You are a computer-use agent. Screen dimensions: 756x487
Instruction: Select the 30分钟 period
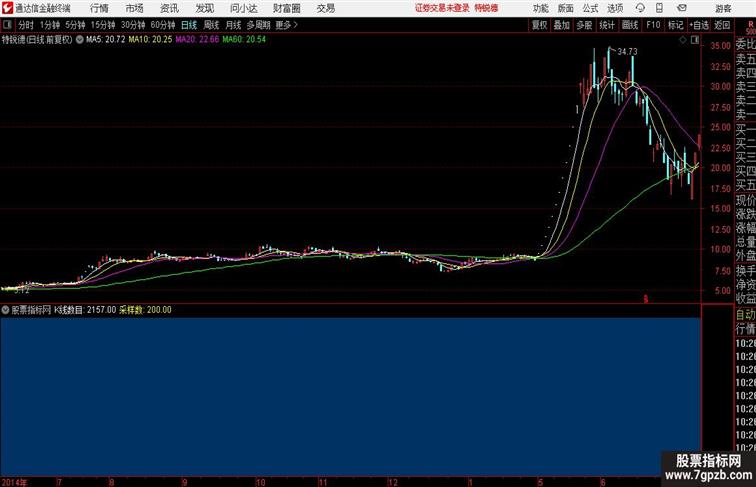click(x=133, y=25)
